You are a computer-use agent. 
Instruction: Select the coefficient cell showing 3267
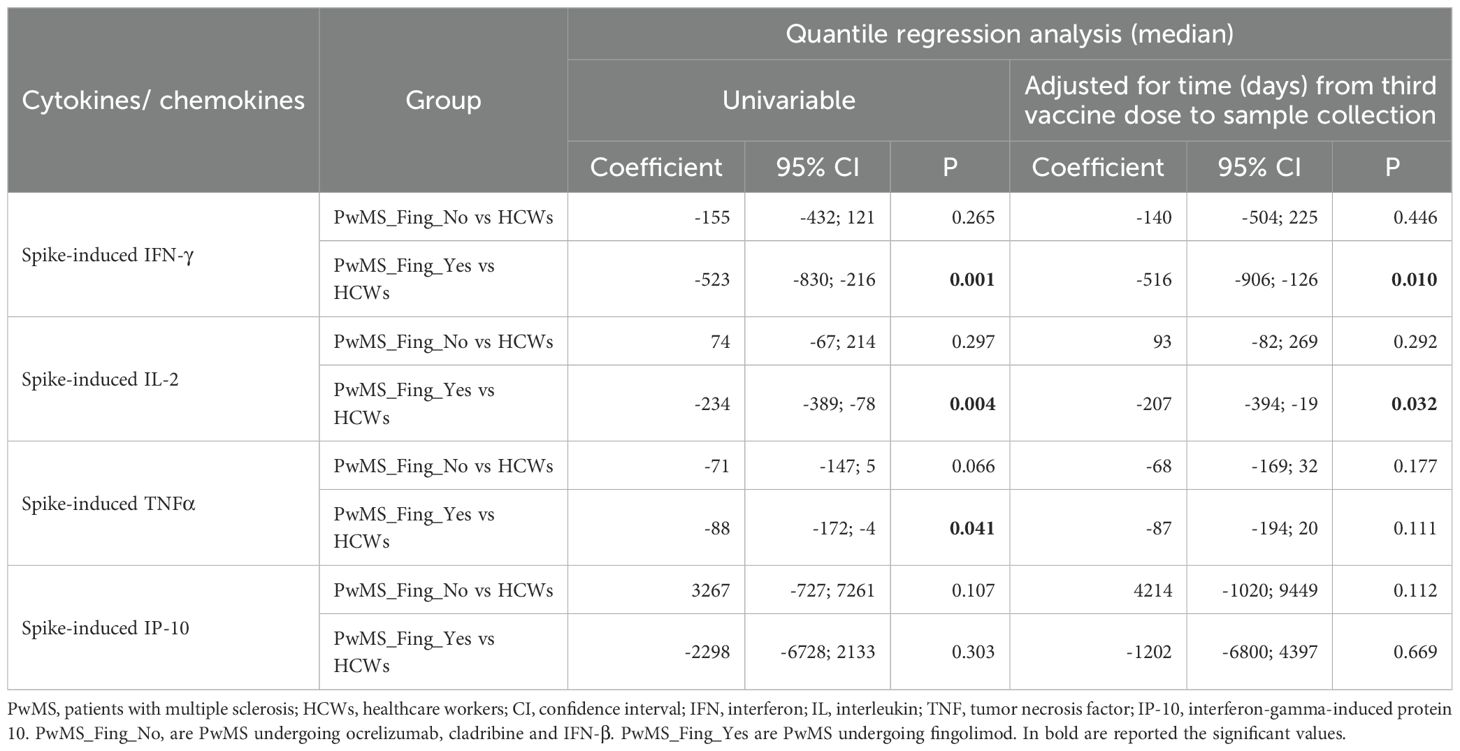tap(709, 591)
